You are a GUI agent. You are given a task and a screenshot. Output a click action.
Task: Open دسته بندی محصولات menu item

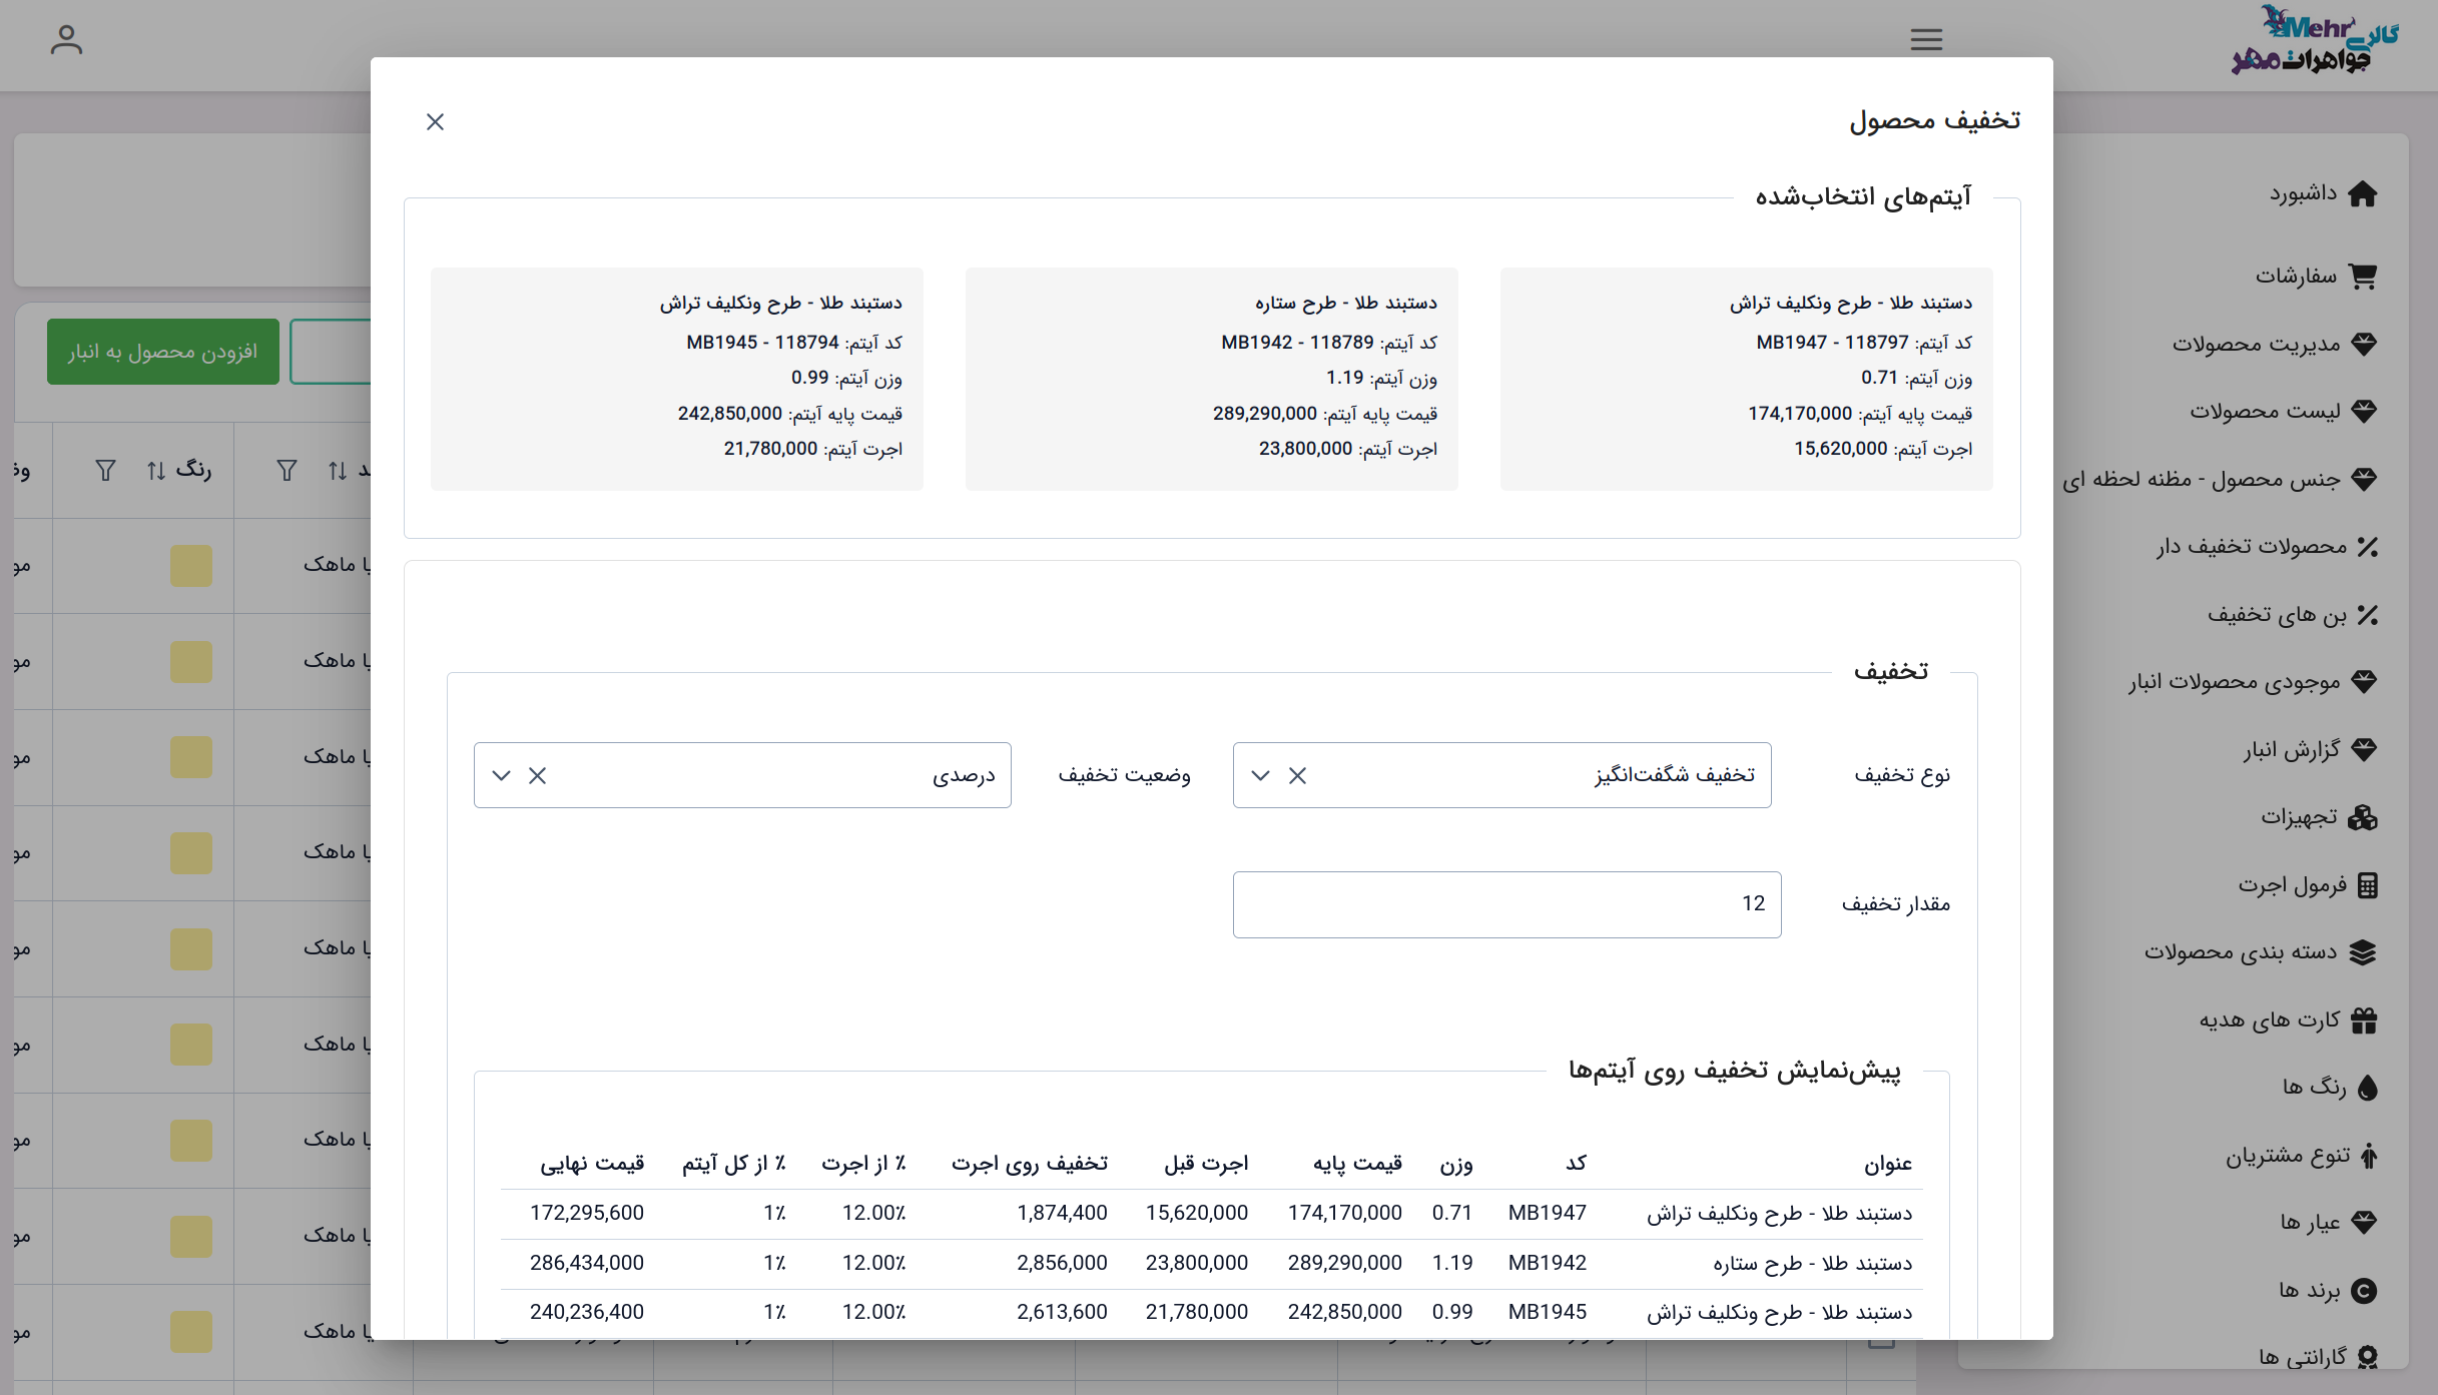[x=2240, y=952]
